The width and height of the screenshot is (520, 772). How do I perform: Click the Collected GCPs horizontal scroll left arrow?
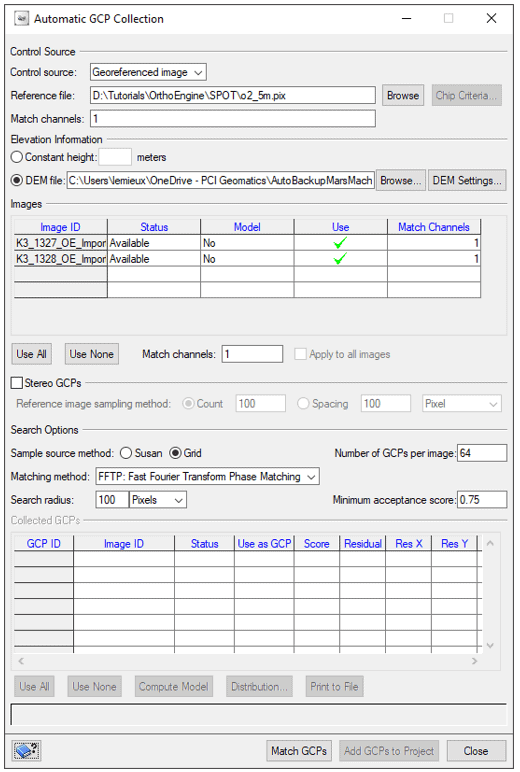click(21, 661)
